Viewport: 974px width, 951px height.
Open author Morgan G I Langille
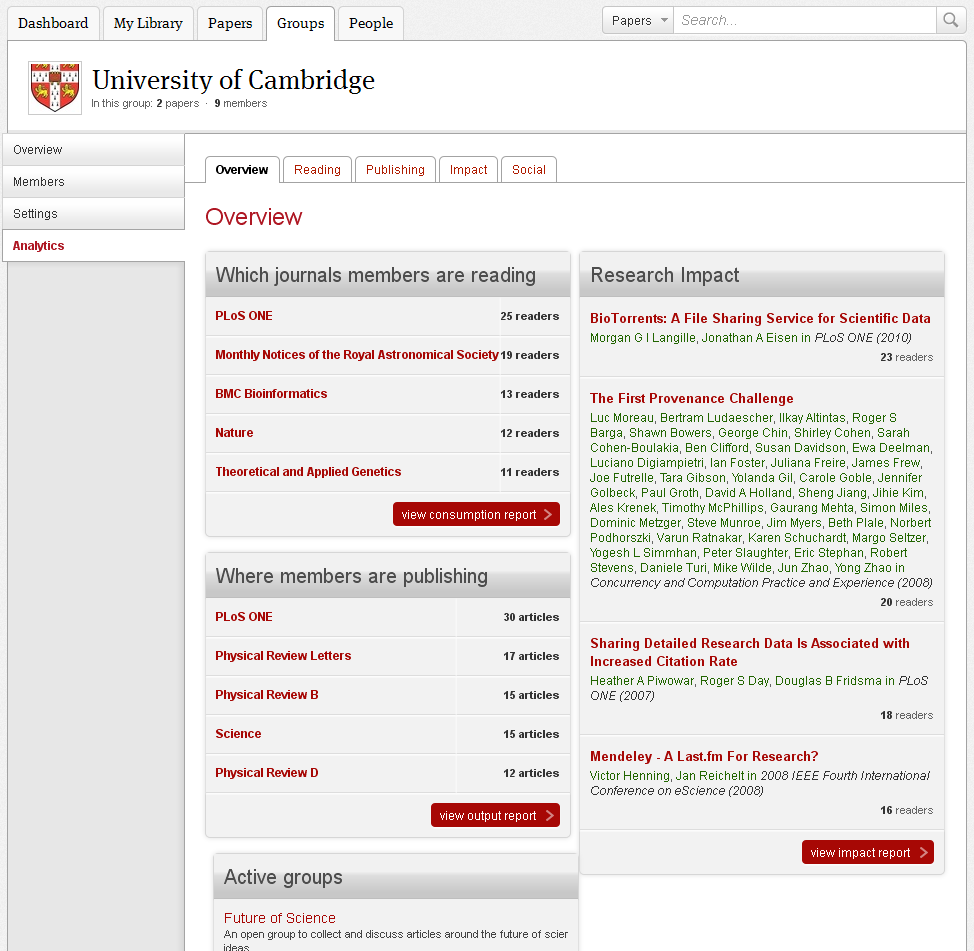643,338
